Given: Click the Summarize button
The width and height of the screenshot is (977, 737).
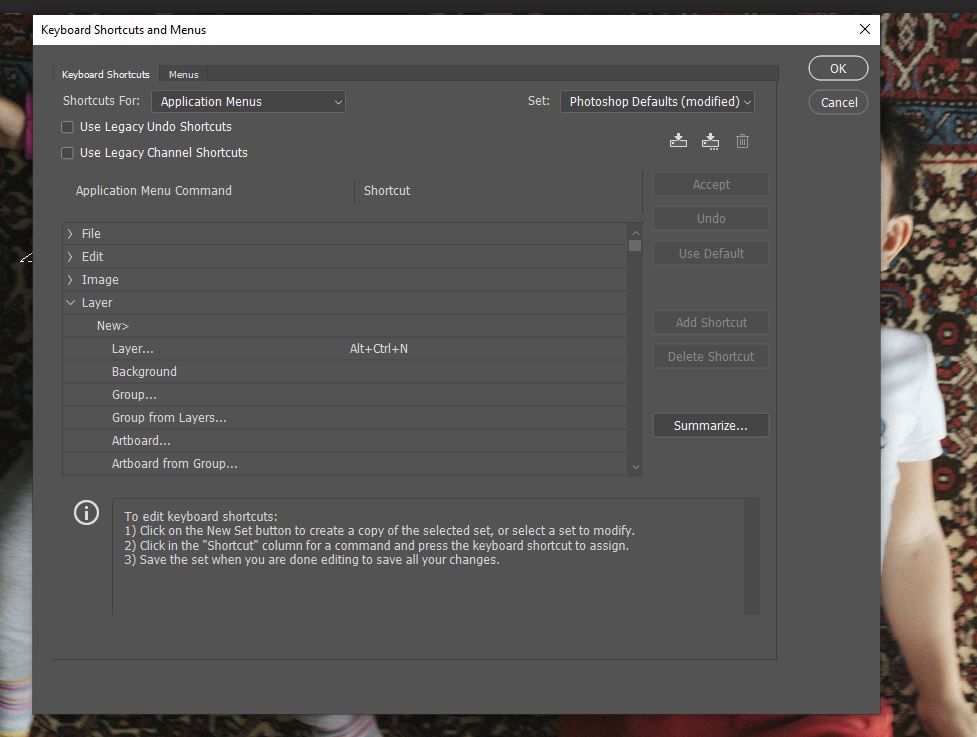Looking at the screenshot, I should (710, 425).
